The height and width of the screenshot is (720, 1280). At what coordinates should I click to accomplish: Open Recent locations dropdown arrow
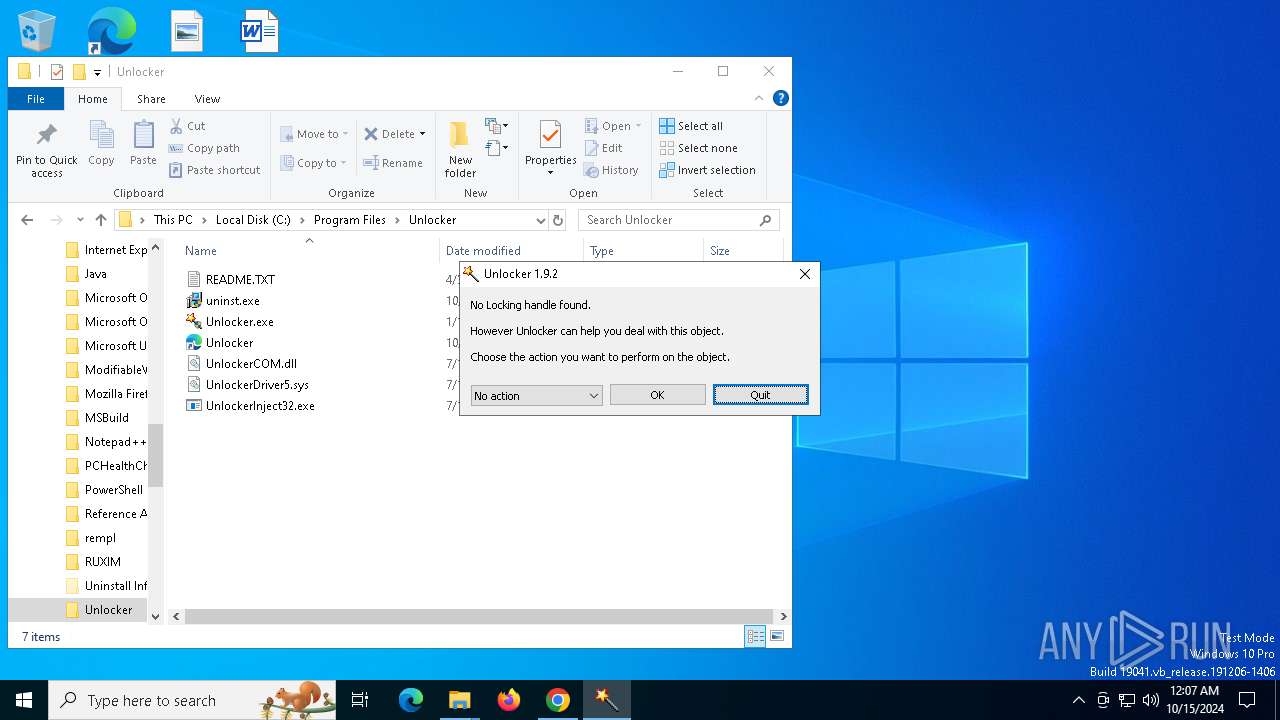tap(79, 220)
